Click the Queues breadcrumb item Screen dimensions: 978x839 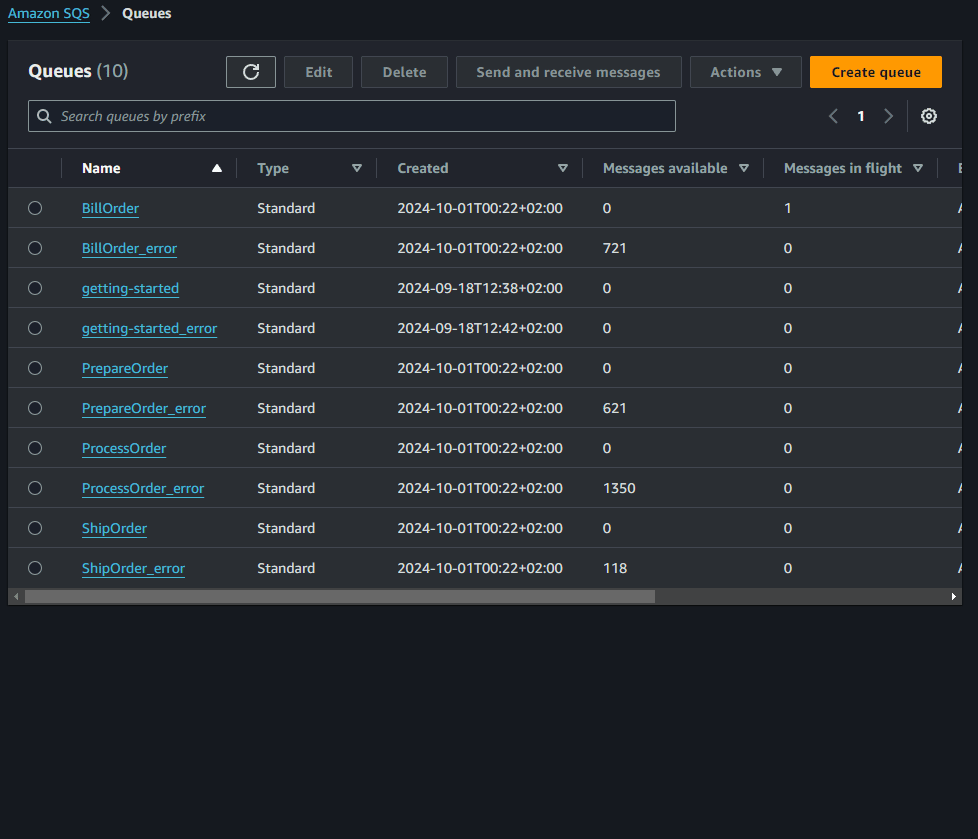[146, 13]
